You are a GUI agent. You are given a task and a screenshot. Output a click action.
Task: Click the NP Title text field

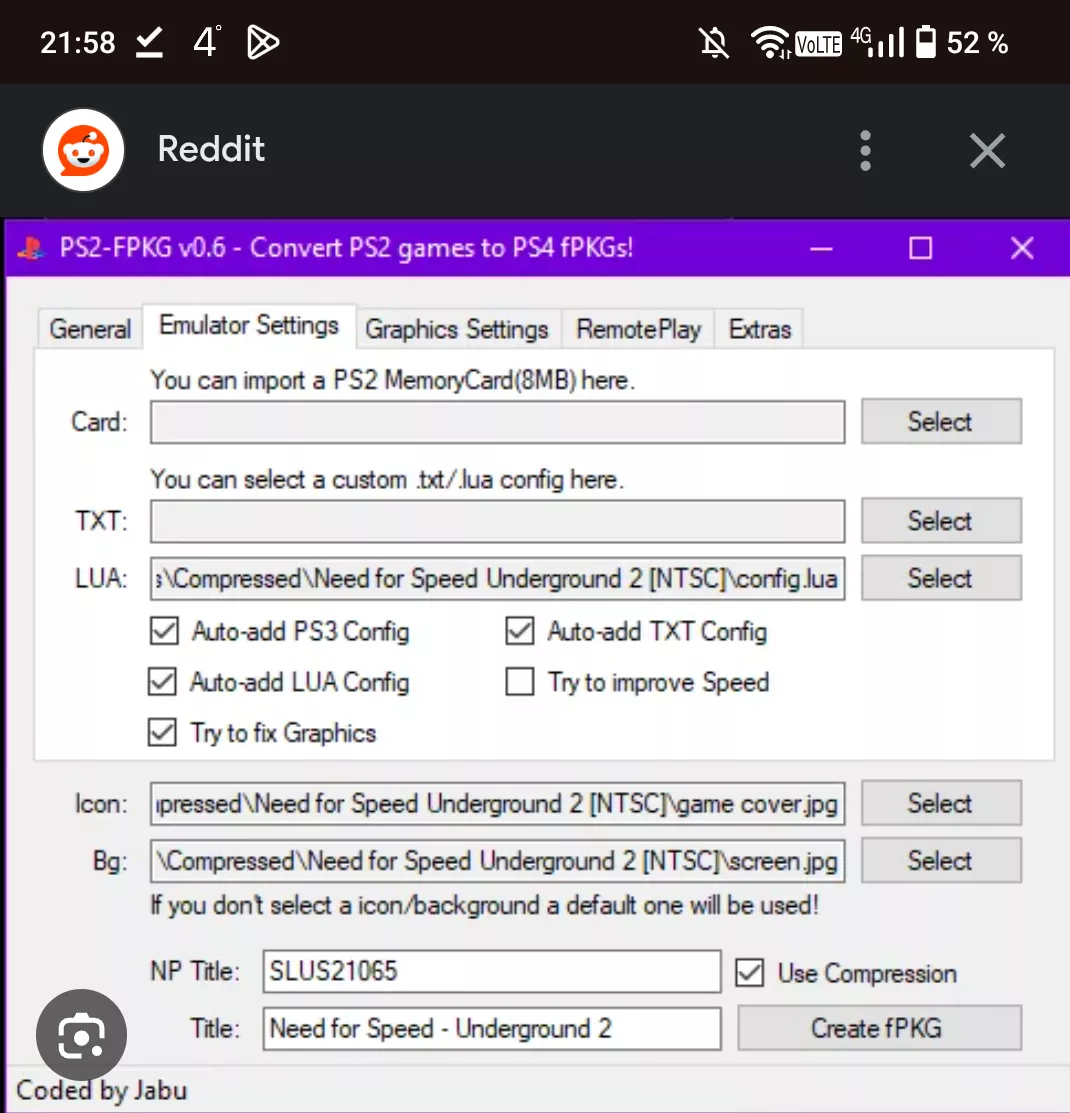tap(491, 971)
